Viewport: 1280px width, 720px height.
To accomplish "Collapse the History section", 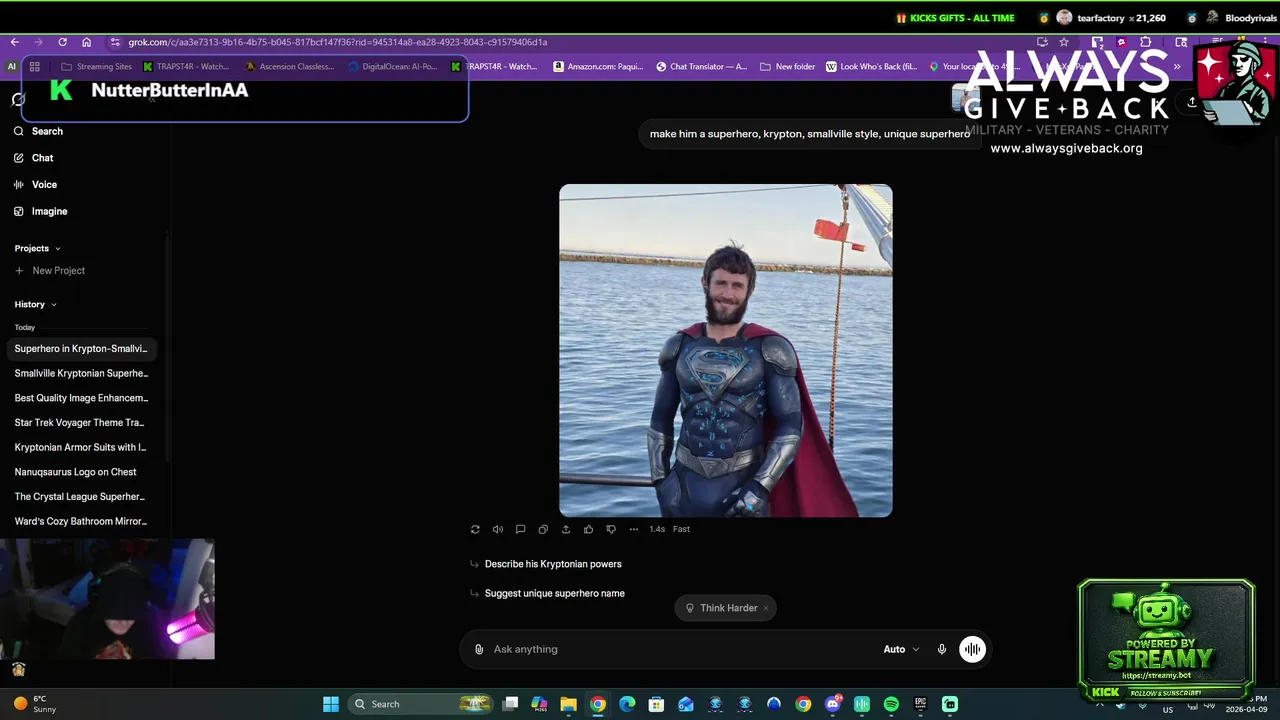I will (x=36, y=304).
